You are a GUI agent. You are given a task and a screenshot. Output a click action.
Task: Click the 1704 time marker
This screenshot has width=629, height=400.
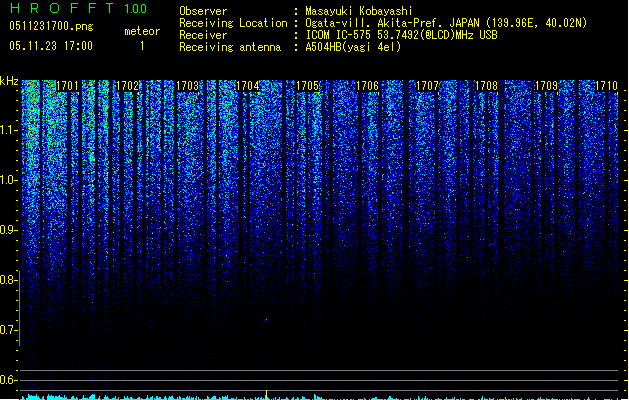pyautogui.click(x=248, y=86)
